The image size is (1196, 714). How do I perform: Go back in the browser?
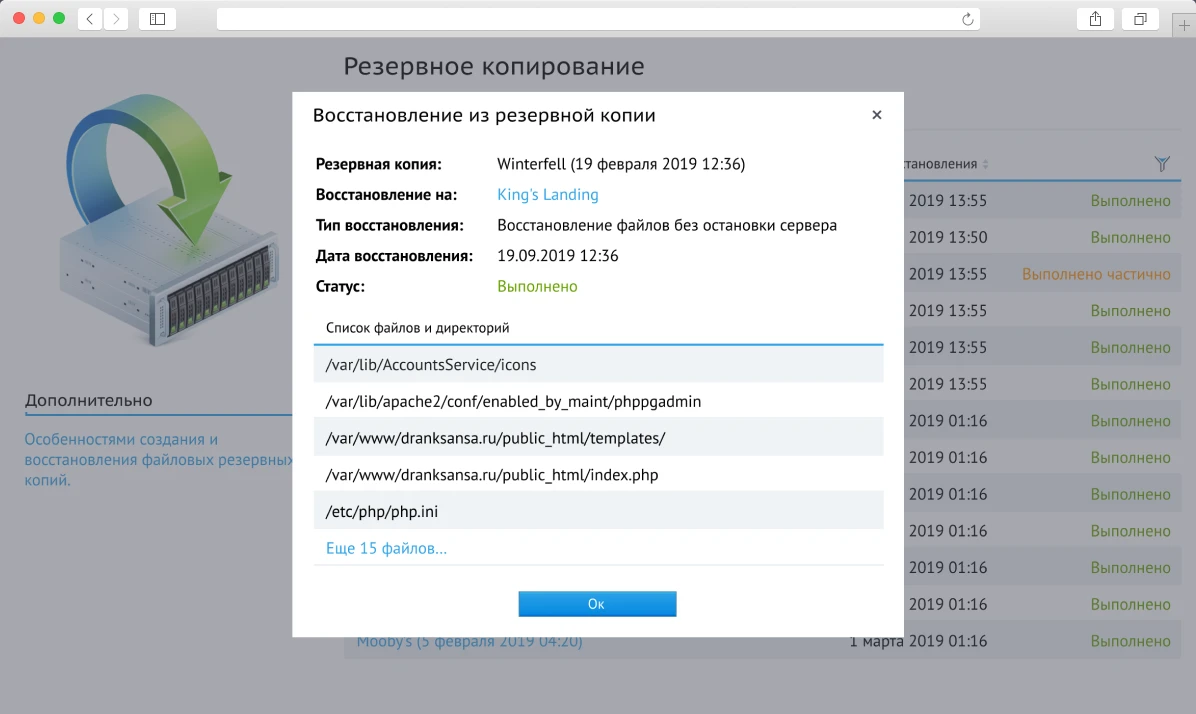click(x=89, y=18)
